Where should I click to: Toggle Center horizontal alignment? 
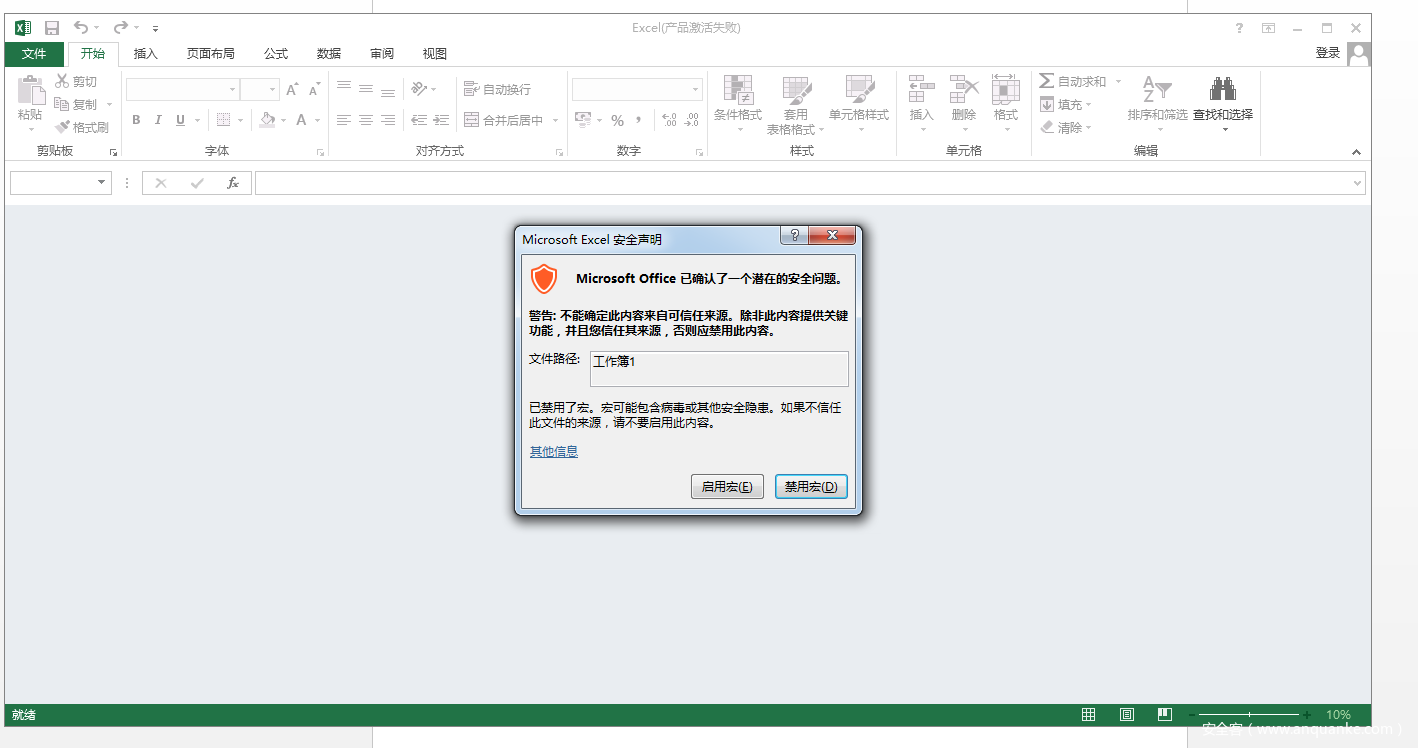pyautogui.click(x=366, y=120)
